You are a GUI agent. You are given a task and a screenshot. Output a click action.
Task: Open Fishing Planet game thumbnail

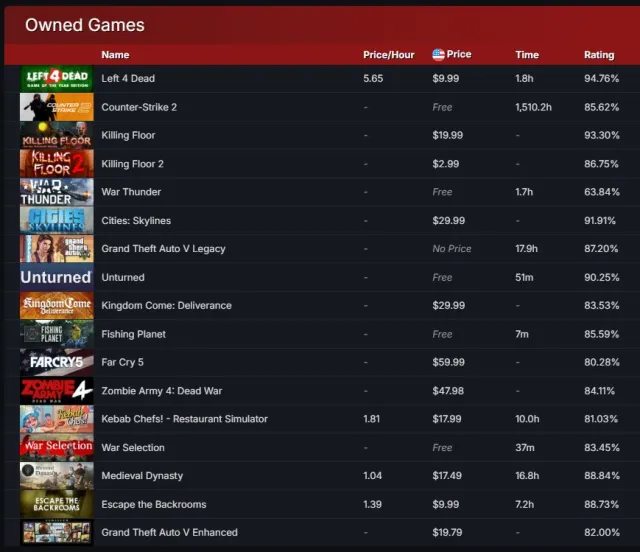point(57,334)
